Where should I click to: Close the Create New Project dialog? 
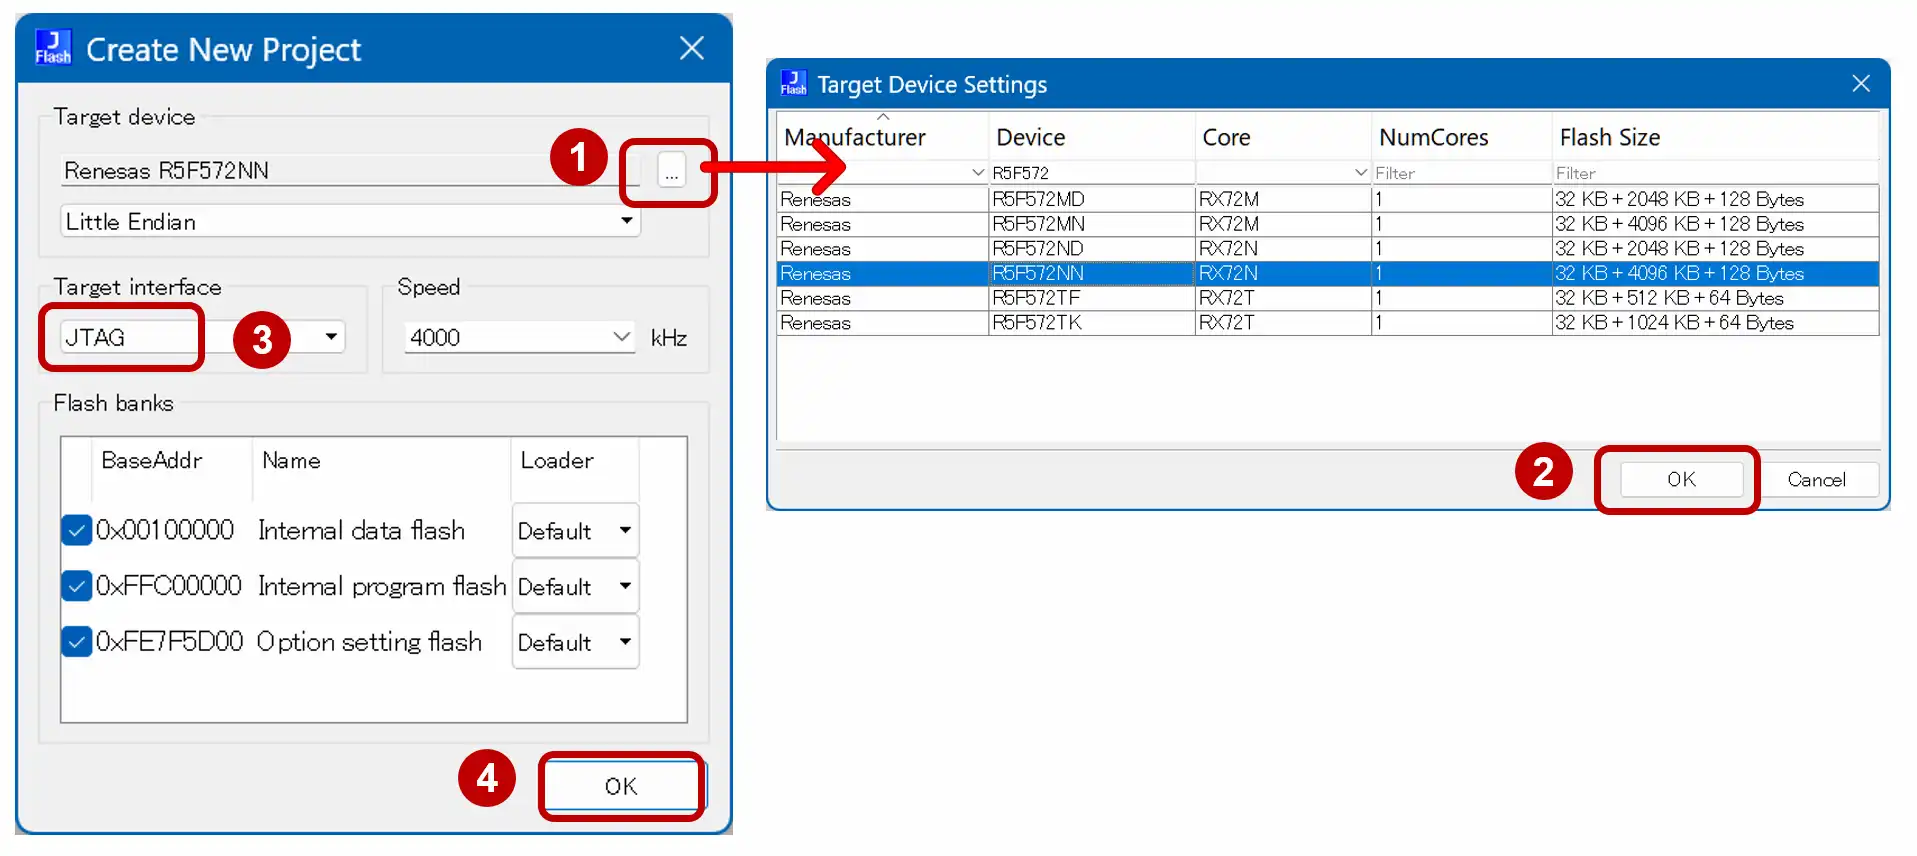(x=692, y=48)
